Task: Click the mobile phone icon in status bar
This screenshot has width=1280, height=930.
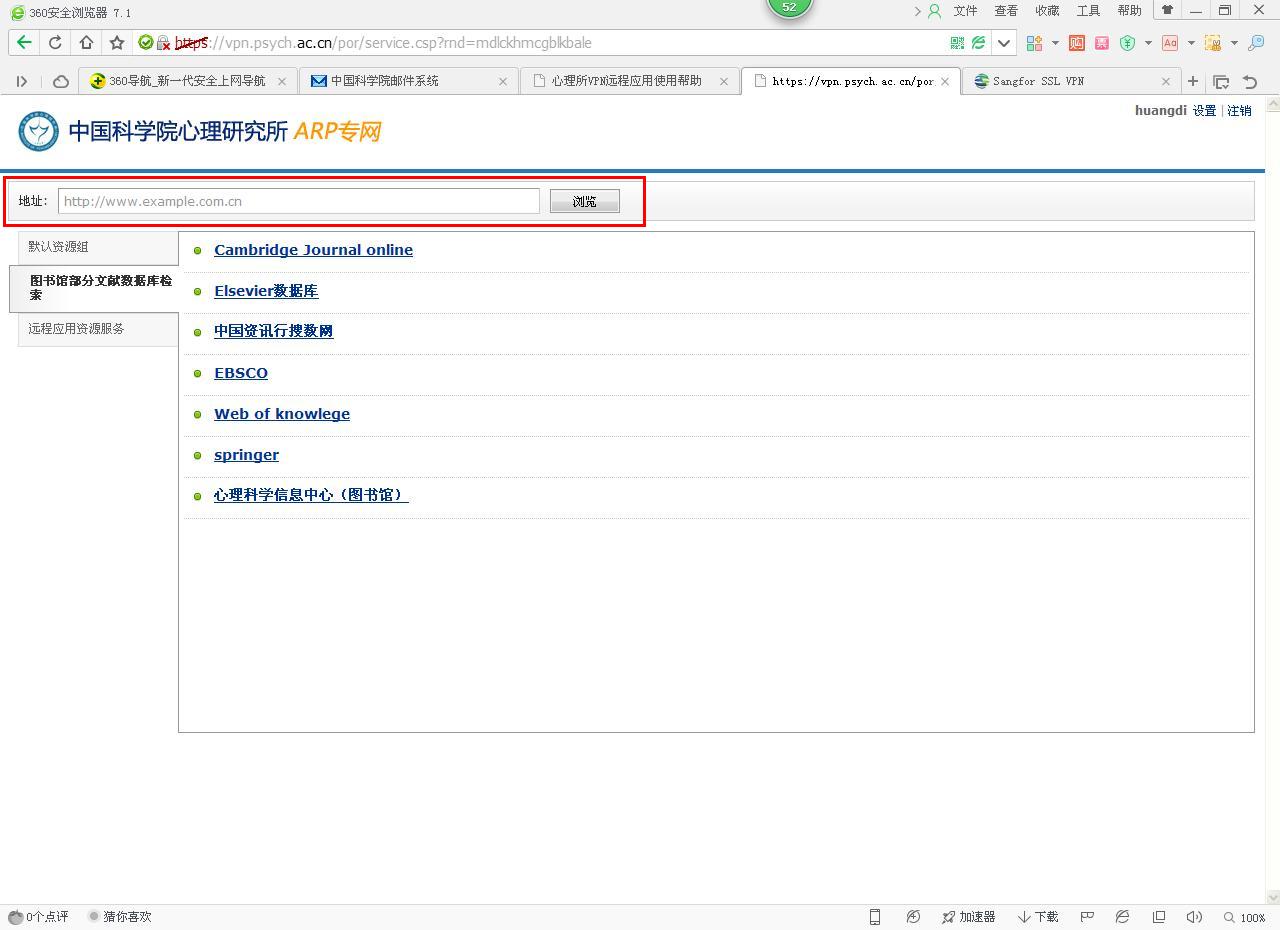Action: point(874,916)
